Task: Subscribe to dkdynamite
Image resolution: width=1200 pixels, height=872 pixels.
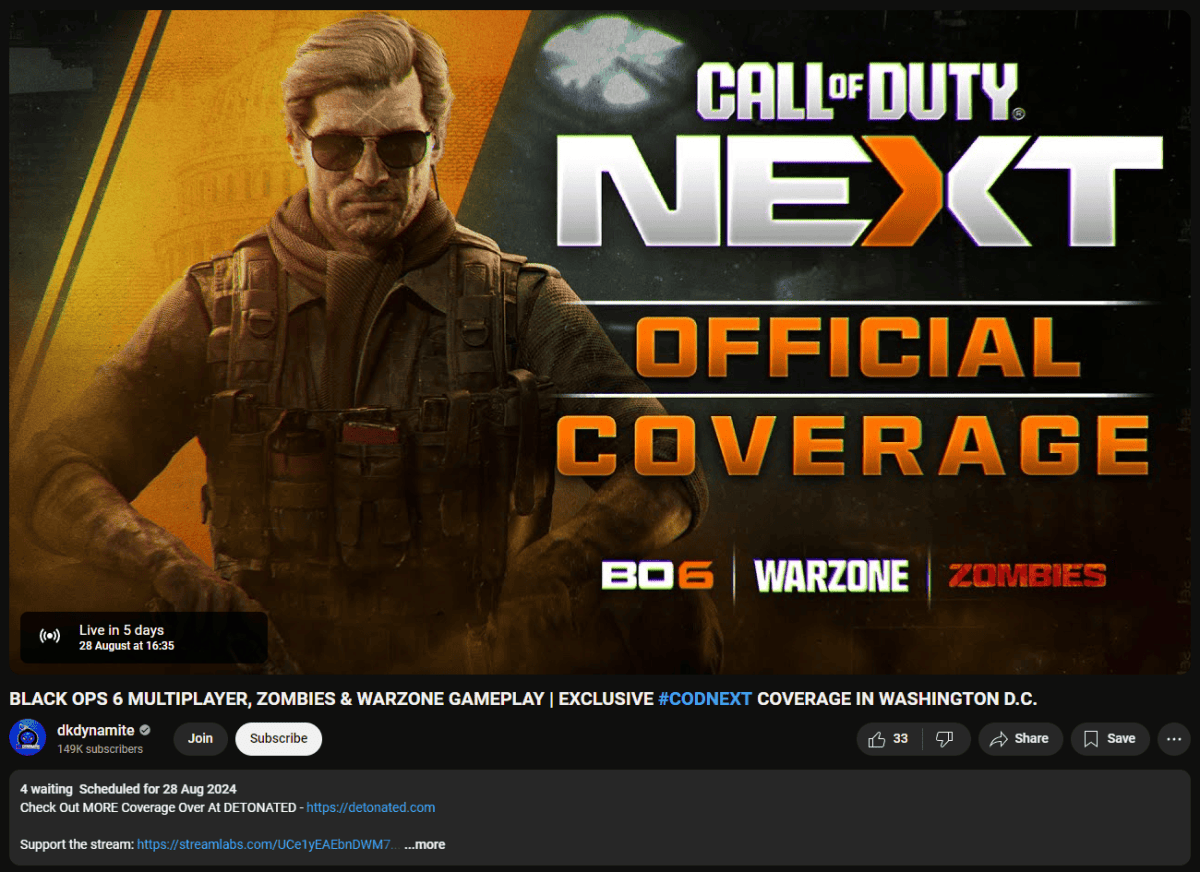Action: pyautogui.click(x=279, y=739)
